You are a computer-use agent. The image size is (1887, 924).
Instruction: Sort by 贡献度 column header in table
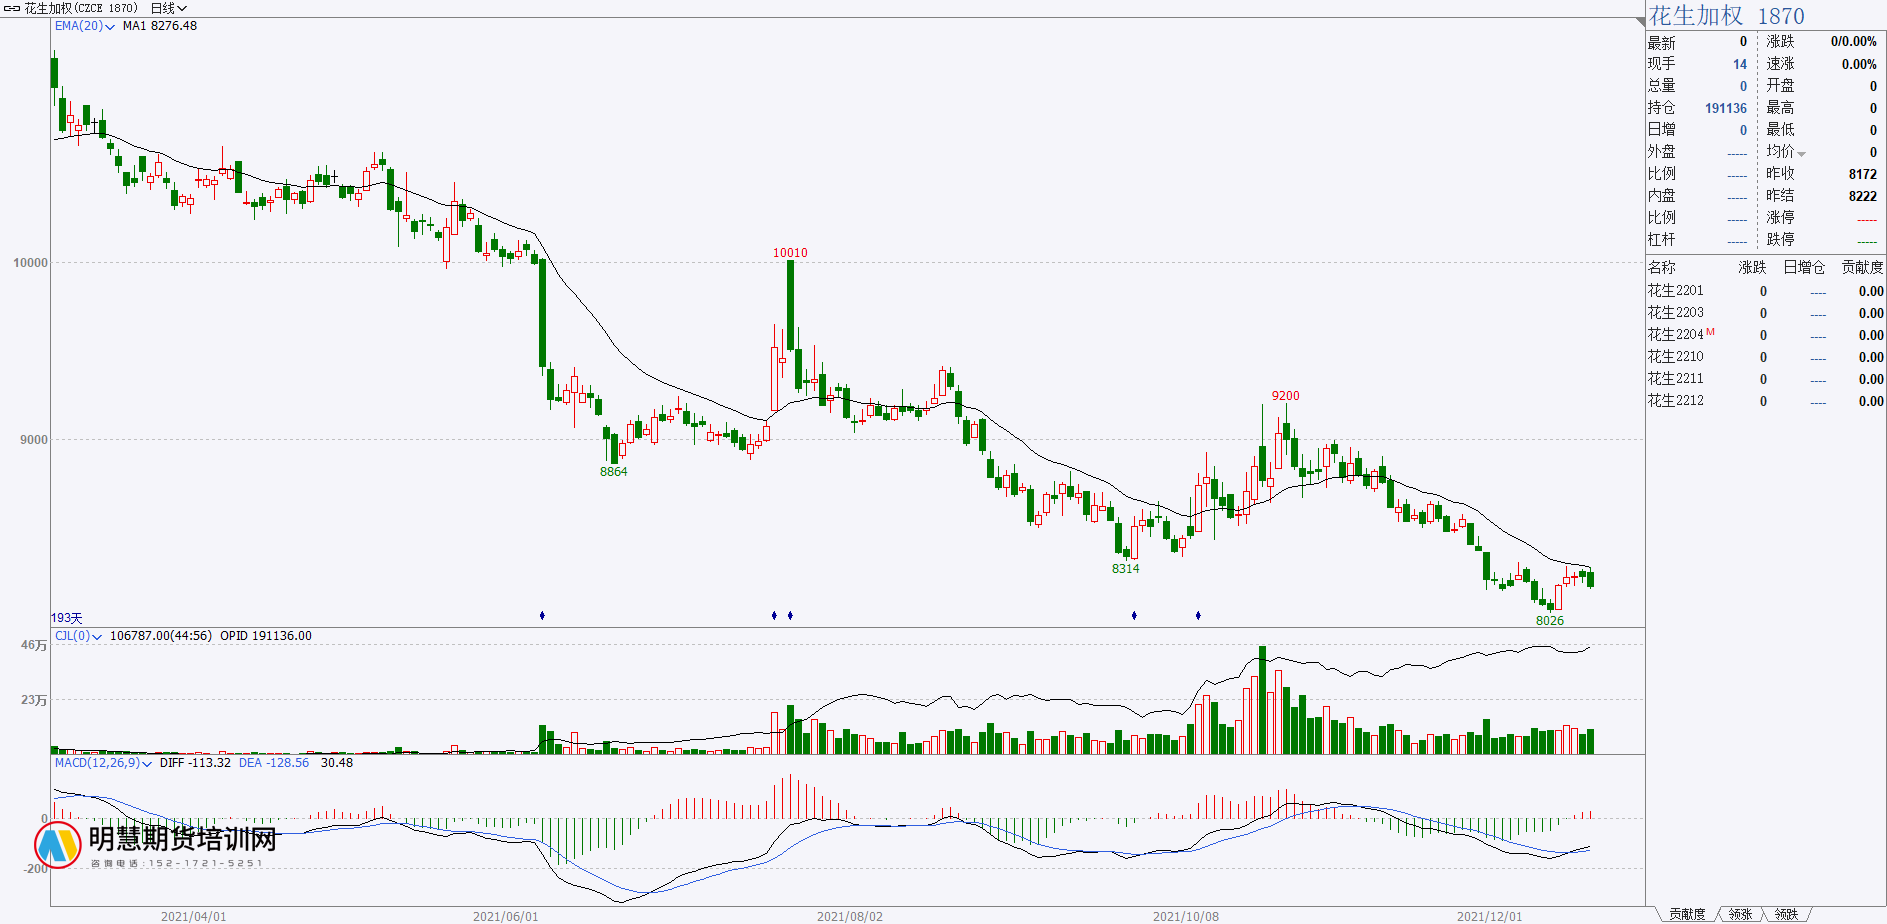pos(1862,268)
